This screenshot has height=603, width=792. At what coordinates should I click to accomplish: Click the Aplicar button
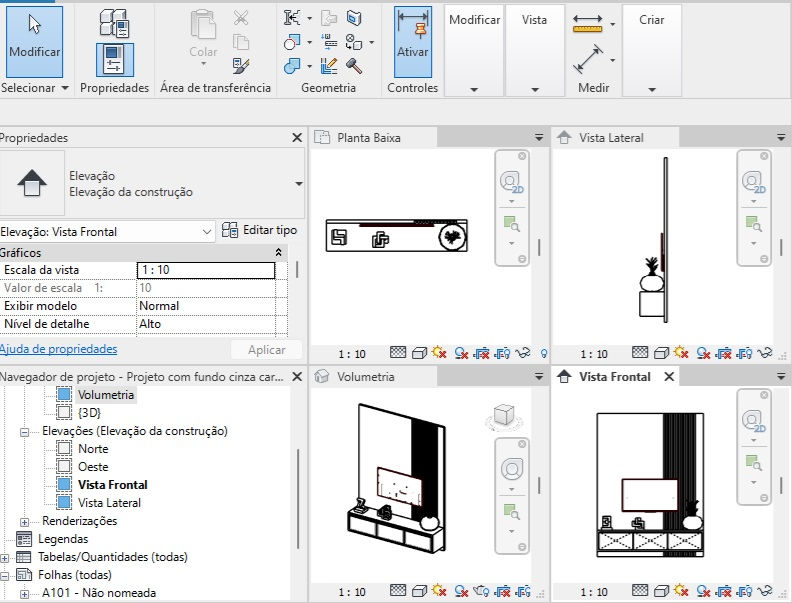click(x=266, y=349)
